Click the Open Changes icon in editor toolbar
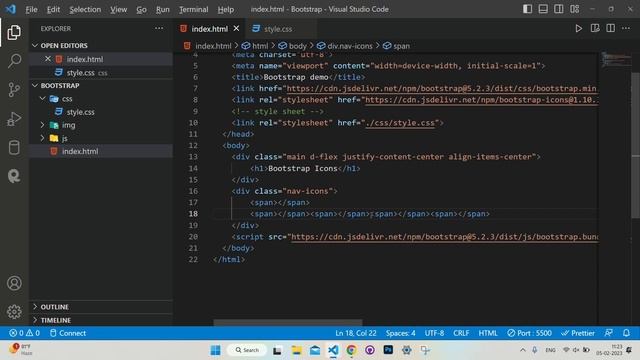 [595, 29]
